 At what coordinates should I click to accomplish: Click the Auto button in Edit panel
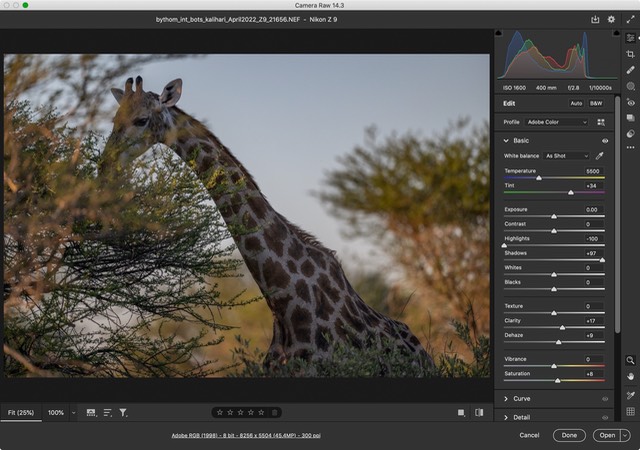click(576, 103)
